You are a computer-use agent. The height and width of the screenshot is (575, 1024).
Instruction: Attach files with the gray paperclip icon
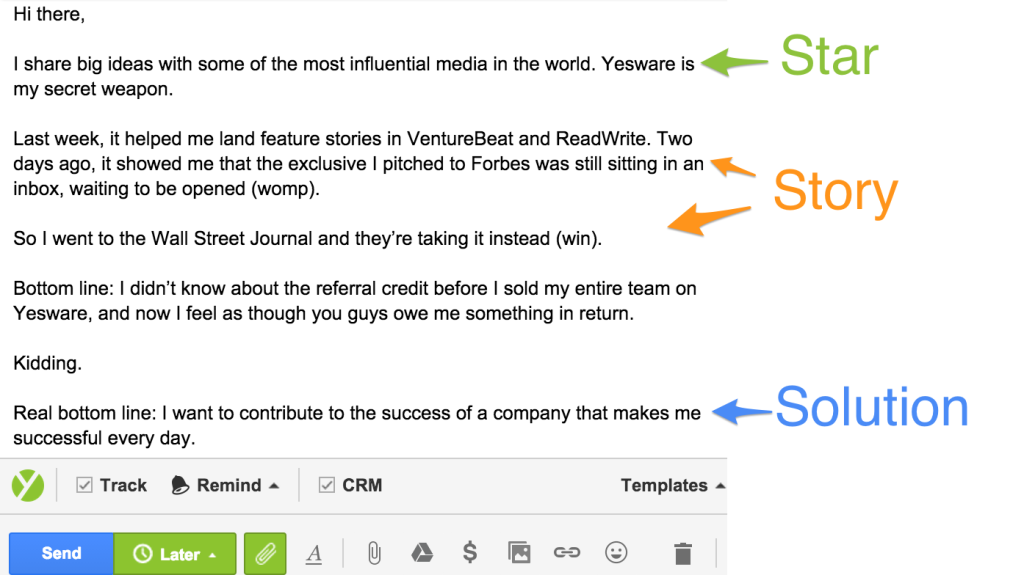374,553
